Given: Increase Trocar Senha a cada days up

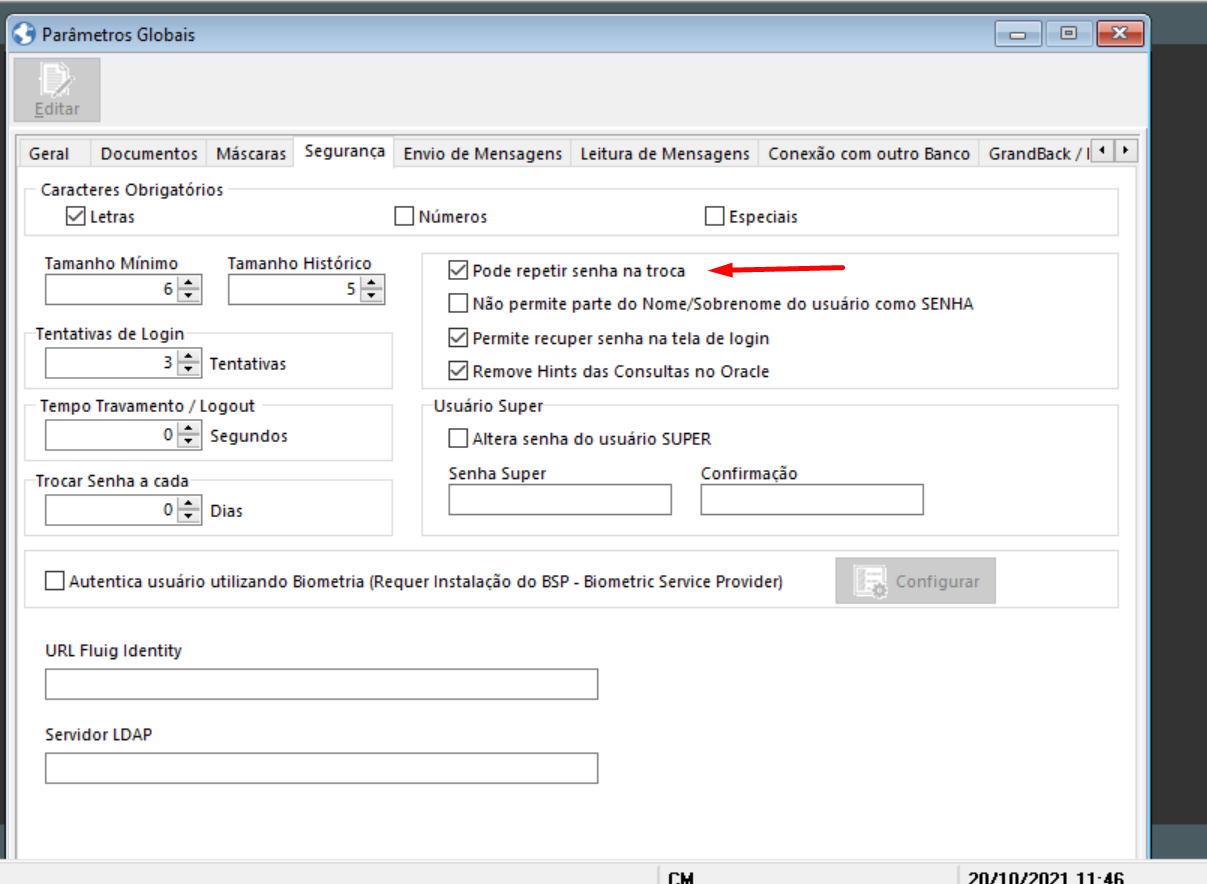Looking at the screenshot, I should click(190, 504).
